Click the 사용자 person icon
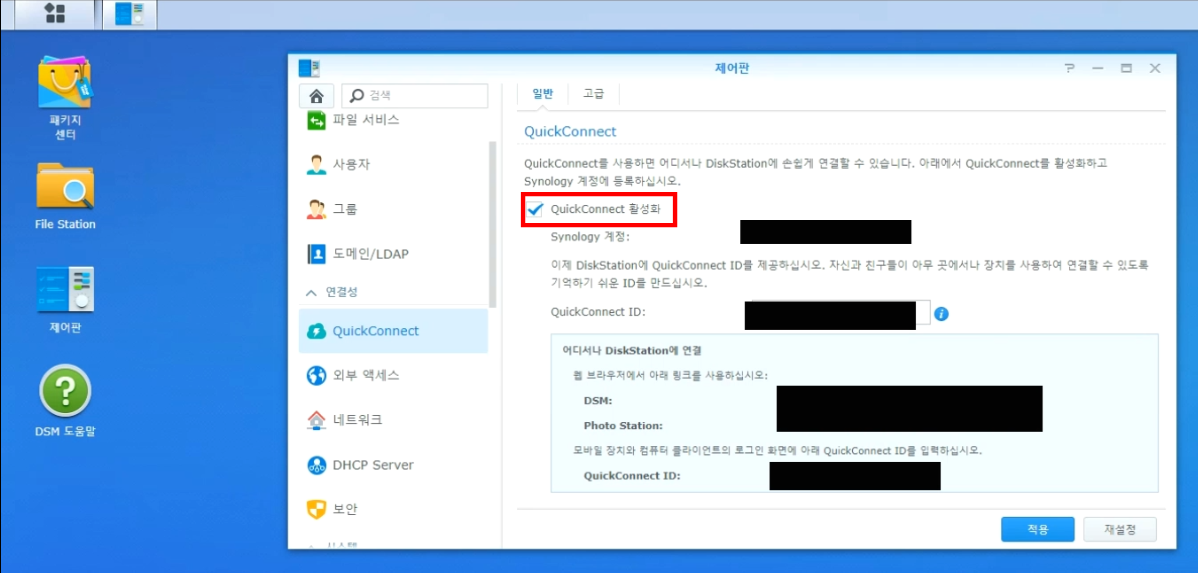 [x=316, y=164]
